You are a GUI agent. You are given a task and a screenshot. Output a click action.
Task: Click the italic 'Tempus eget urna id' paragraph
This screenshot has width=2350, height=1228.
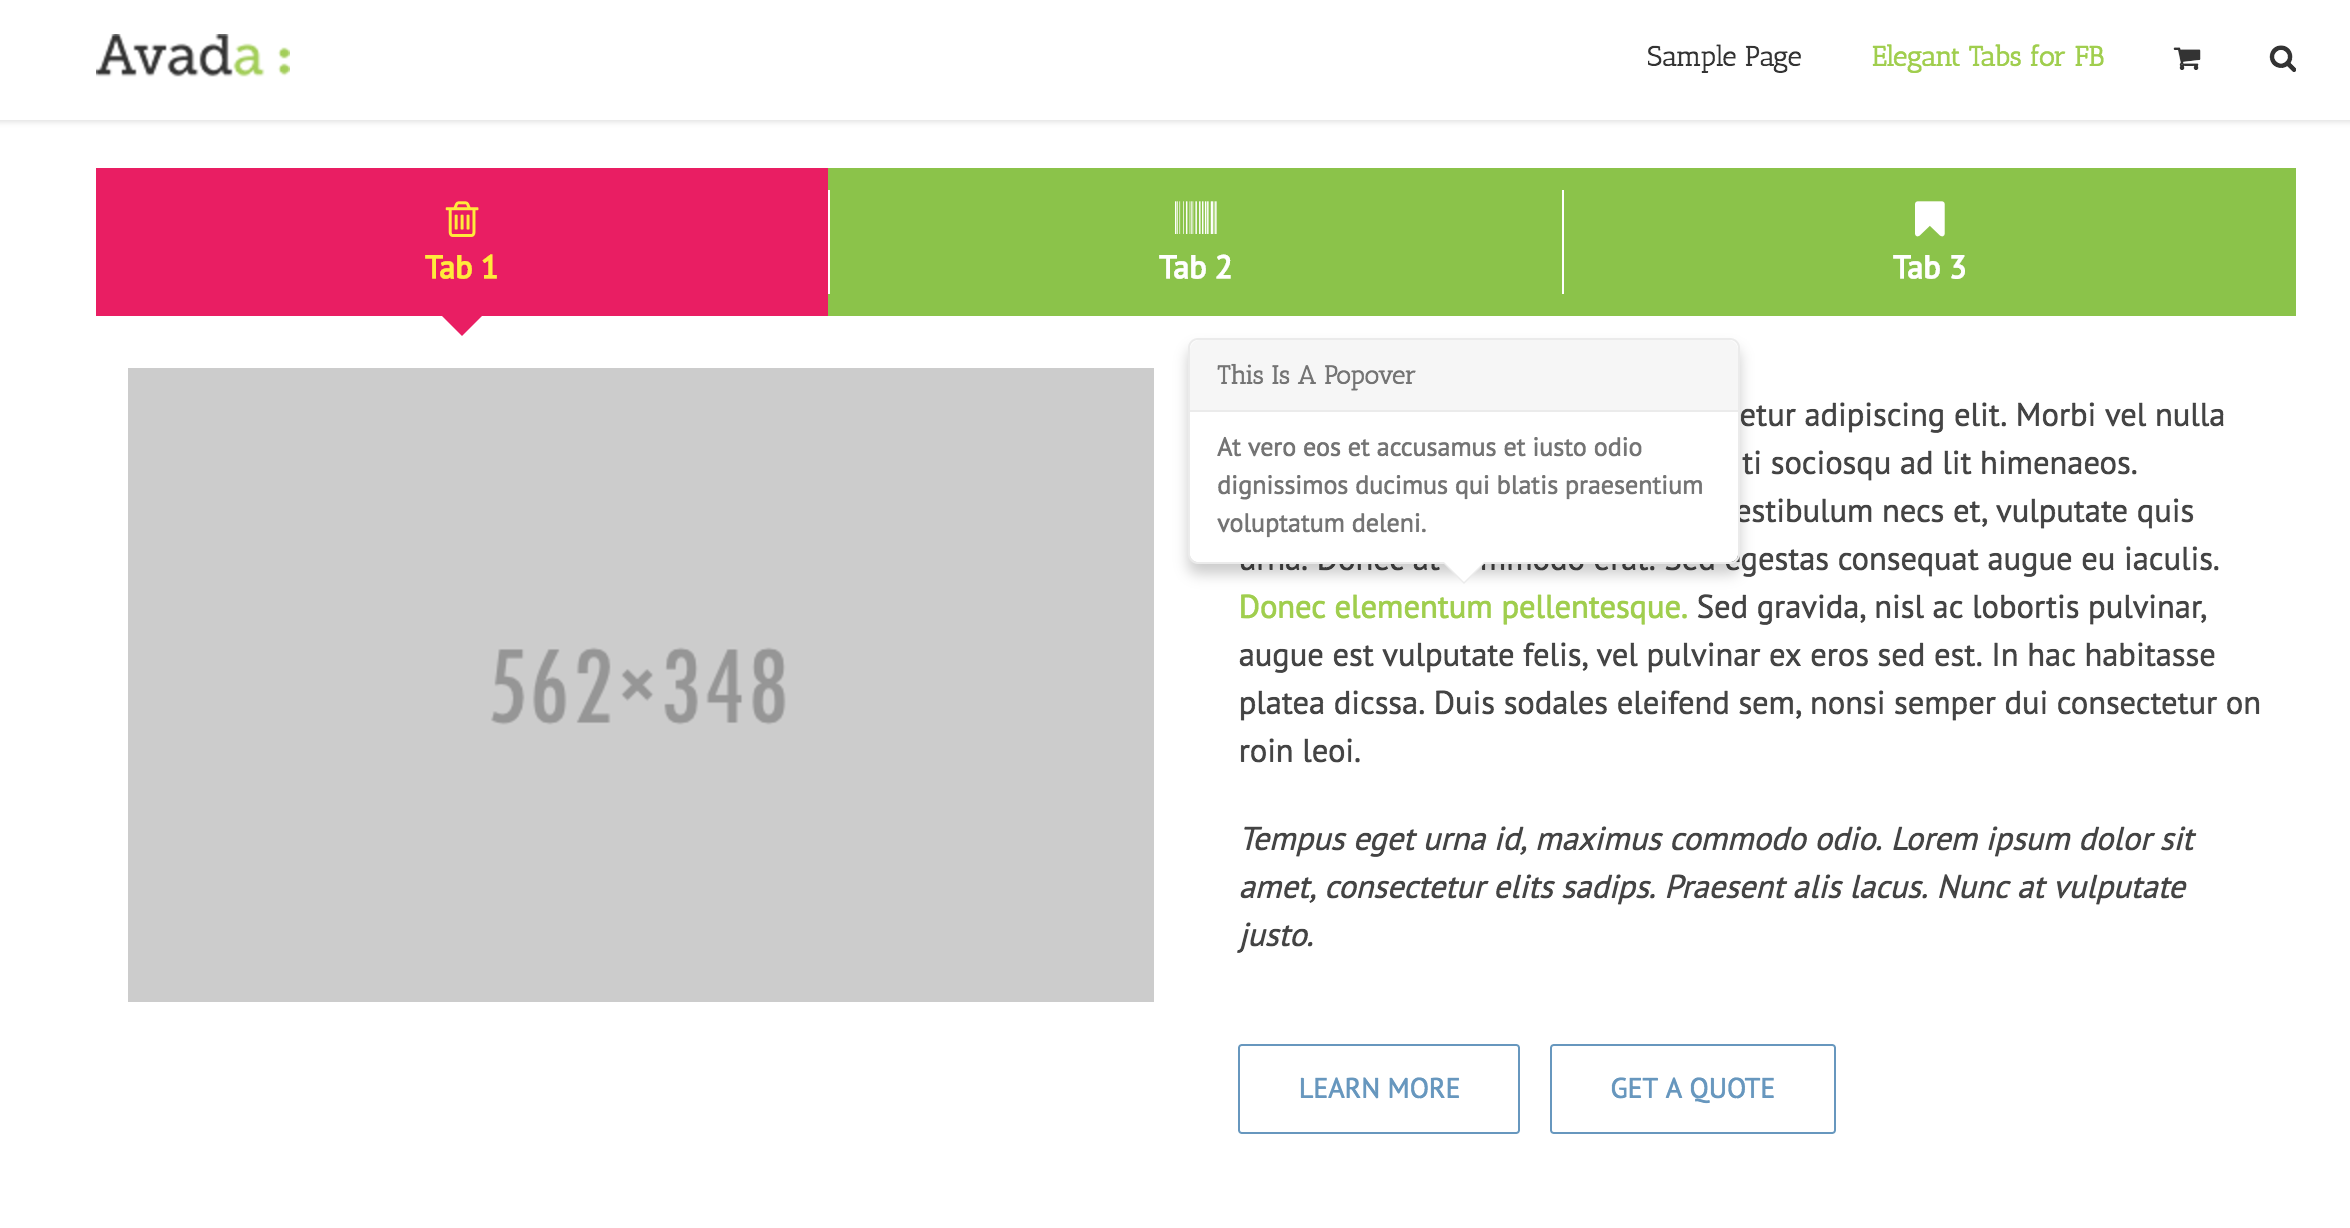click(1716, 886)
